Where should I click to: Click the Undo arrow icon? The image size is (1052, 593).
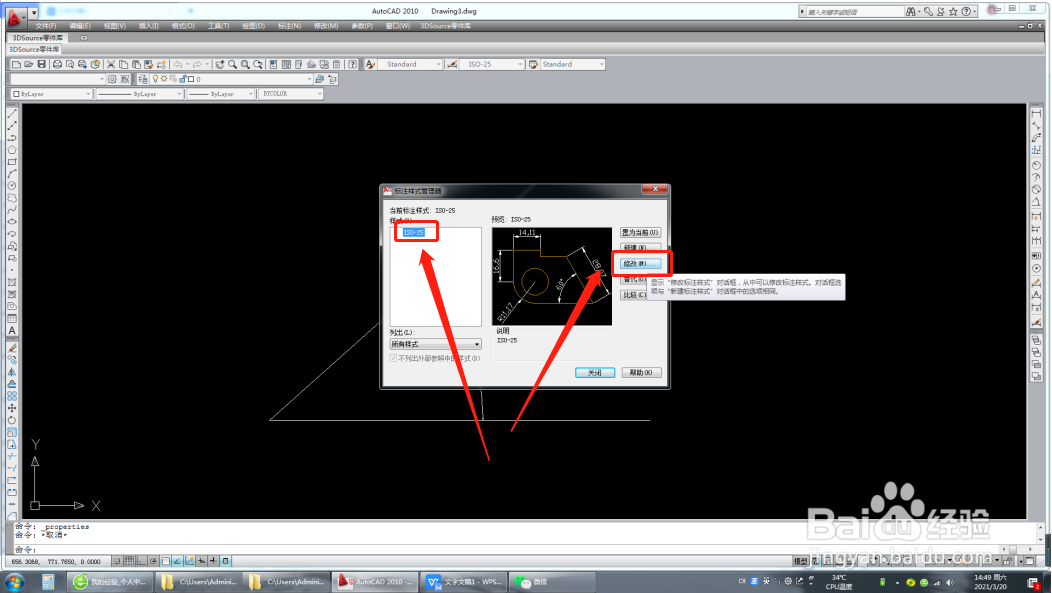point(178,64)
